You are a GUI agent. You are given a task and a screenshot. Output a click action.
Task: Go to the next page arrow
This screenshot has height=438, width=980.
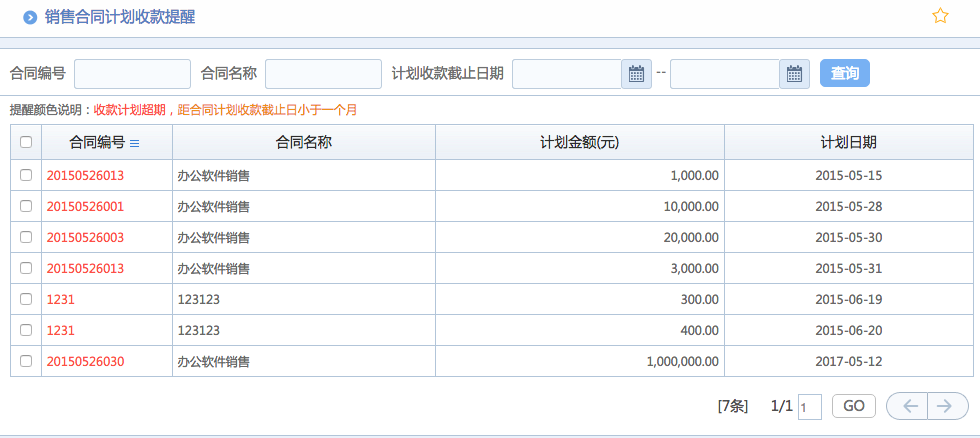[x=947, y=406]
